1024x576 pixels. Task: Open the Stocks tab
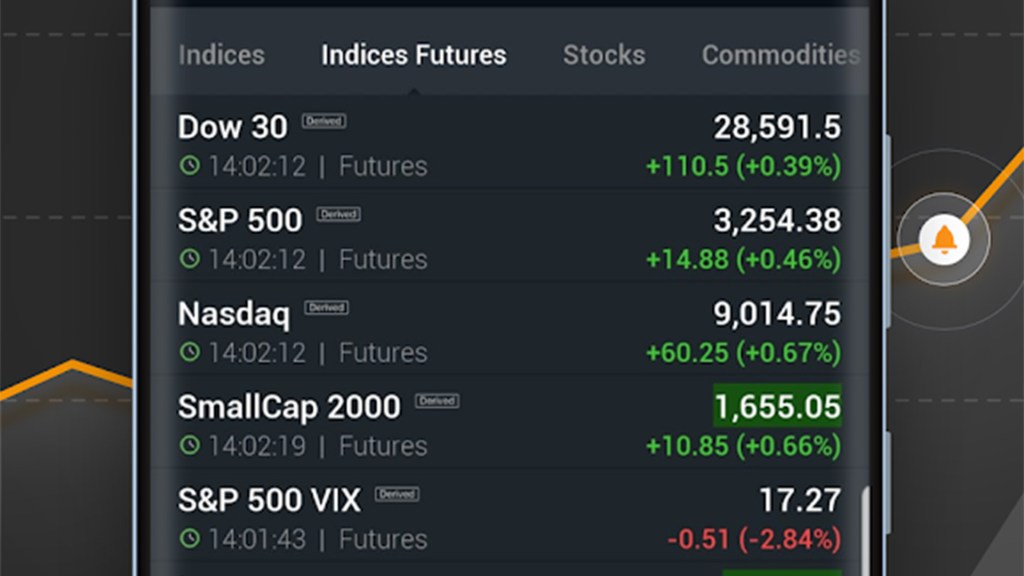604,55
